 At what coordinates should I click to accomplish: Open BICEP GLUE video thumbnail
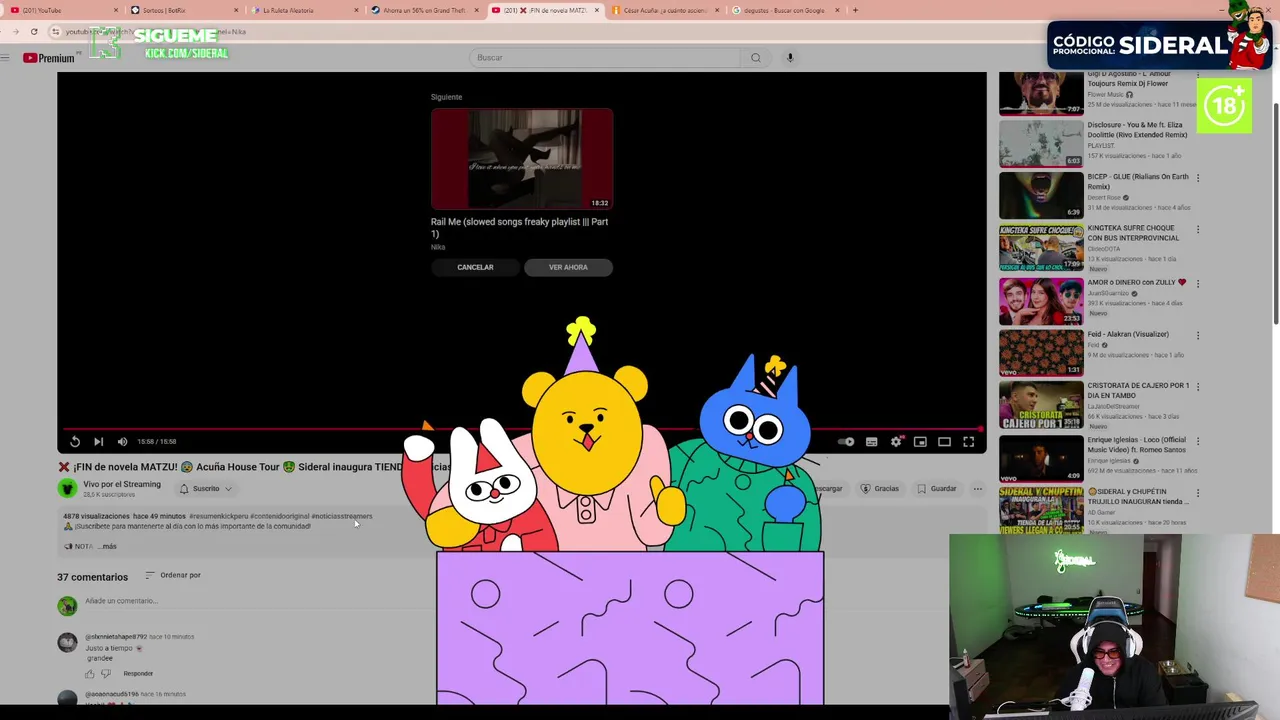pos(1041,195)
